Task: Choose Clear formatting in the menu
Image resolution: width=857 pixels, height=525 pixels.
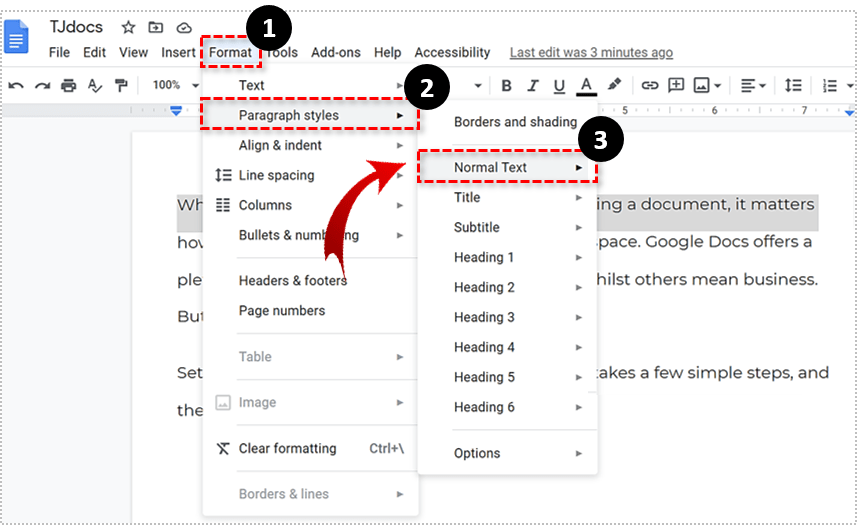Action: point(288,448)
